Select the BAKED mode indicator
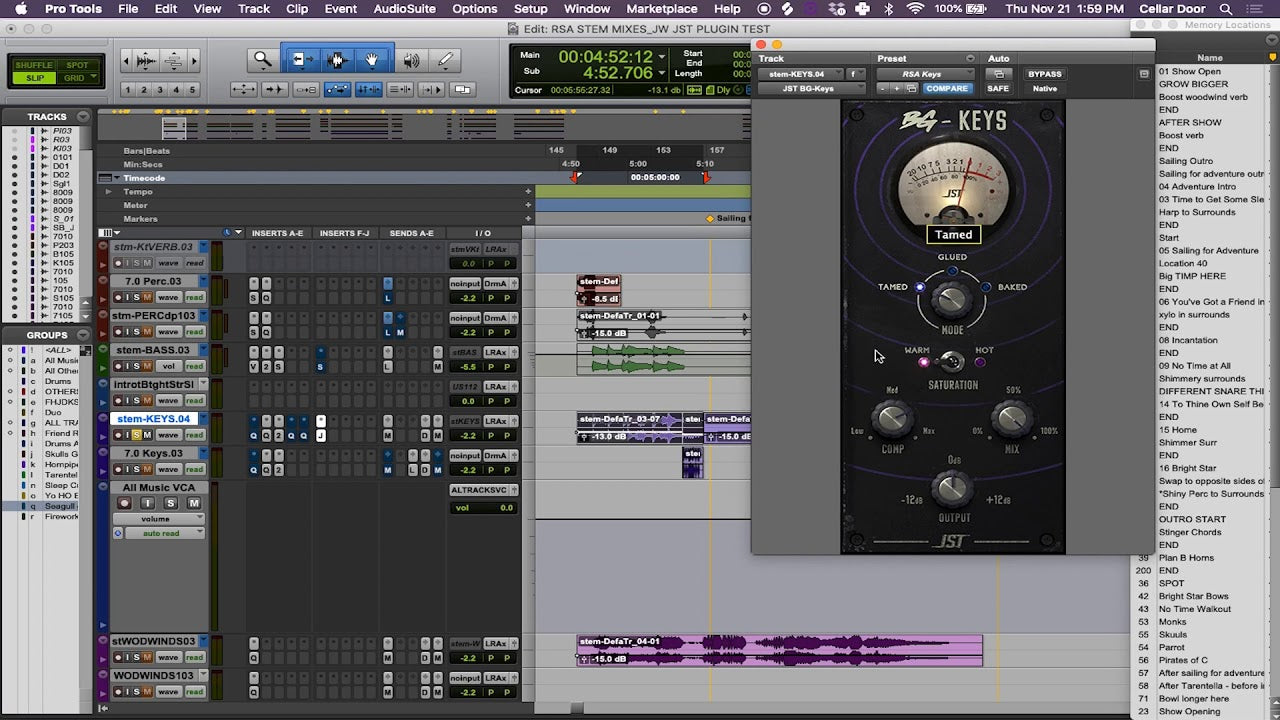The image size is (1280, 720). pyautogui.click(x=985, y=287)
